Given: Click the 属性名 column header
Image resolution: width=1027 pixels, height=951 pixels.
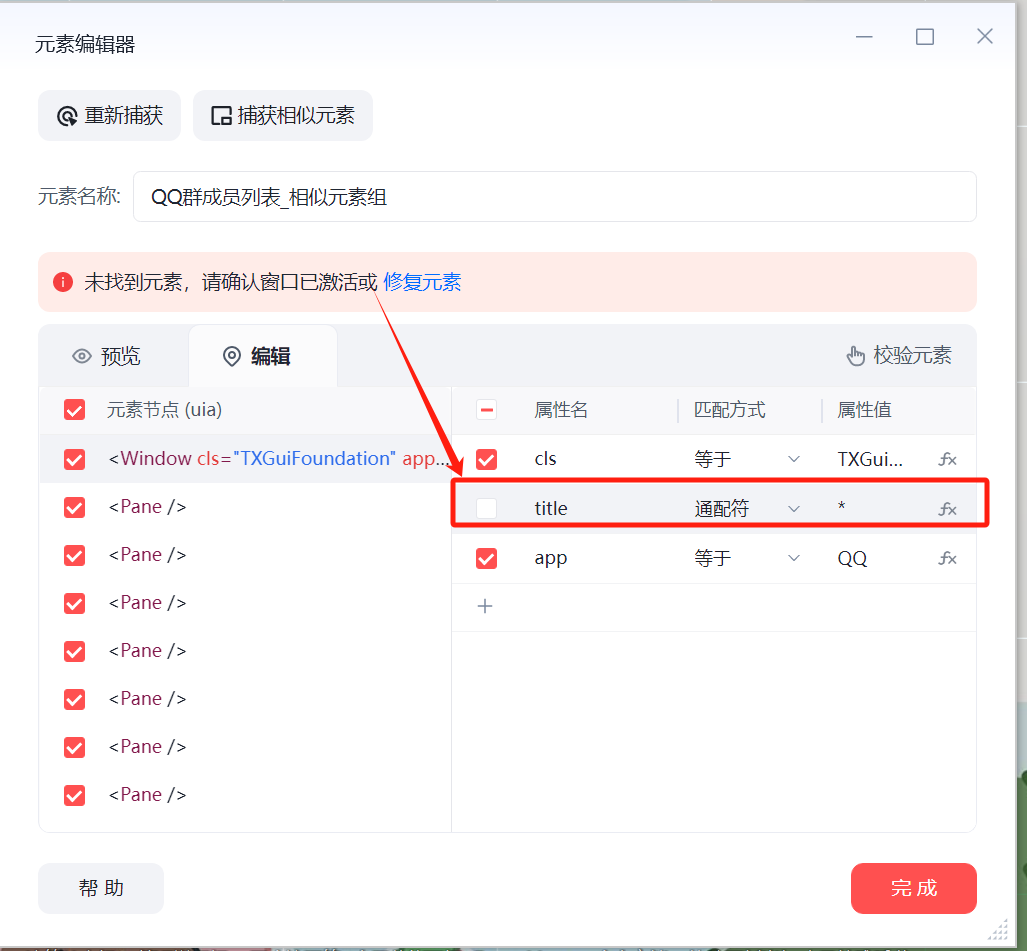Looking at the screenshot, I should pos(561,410).
